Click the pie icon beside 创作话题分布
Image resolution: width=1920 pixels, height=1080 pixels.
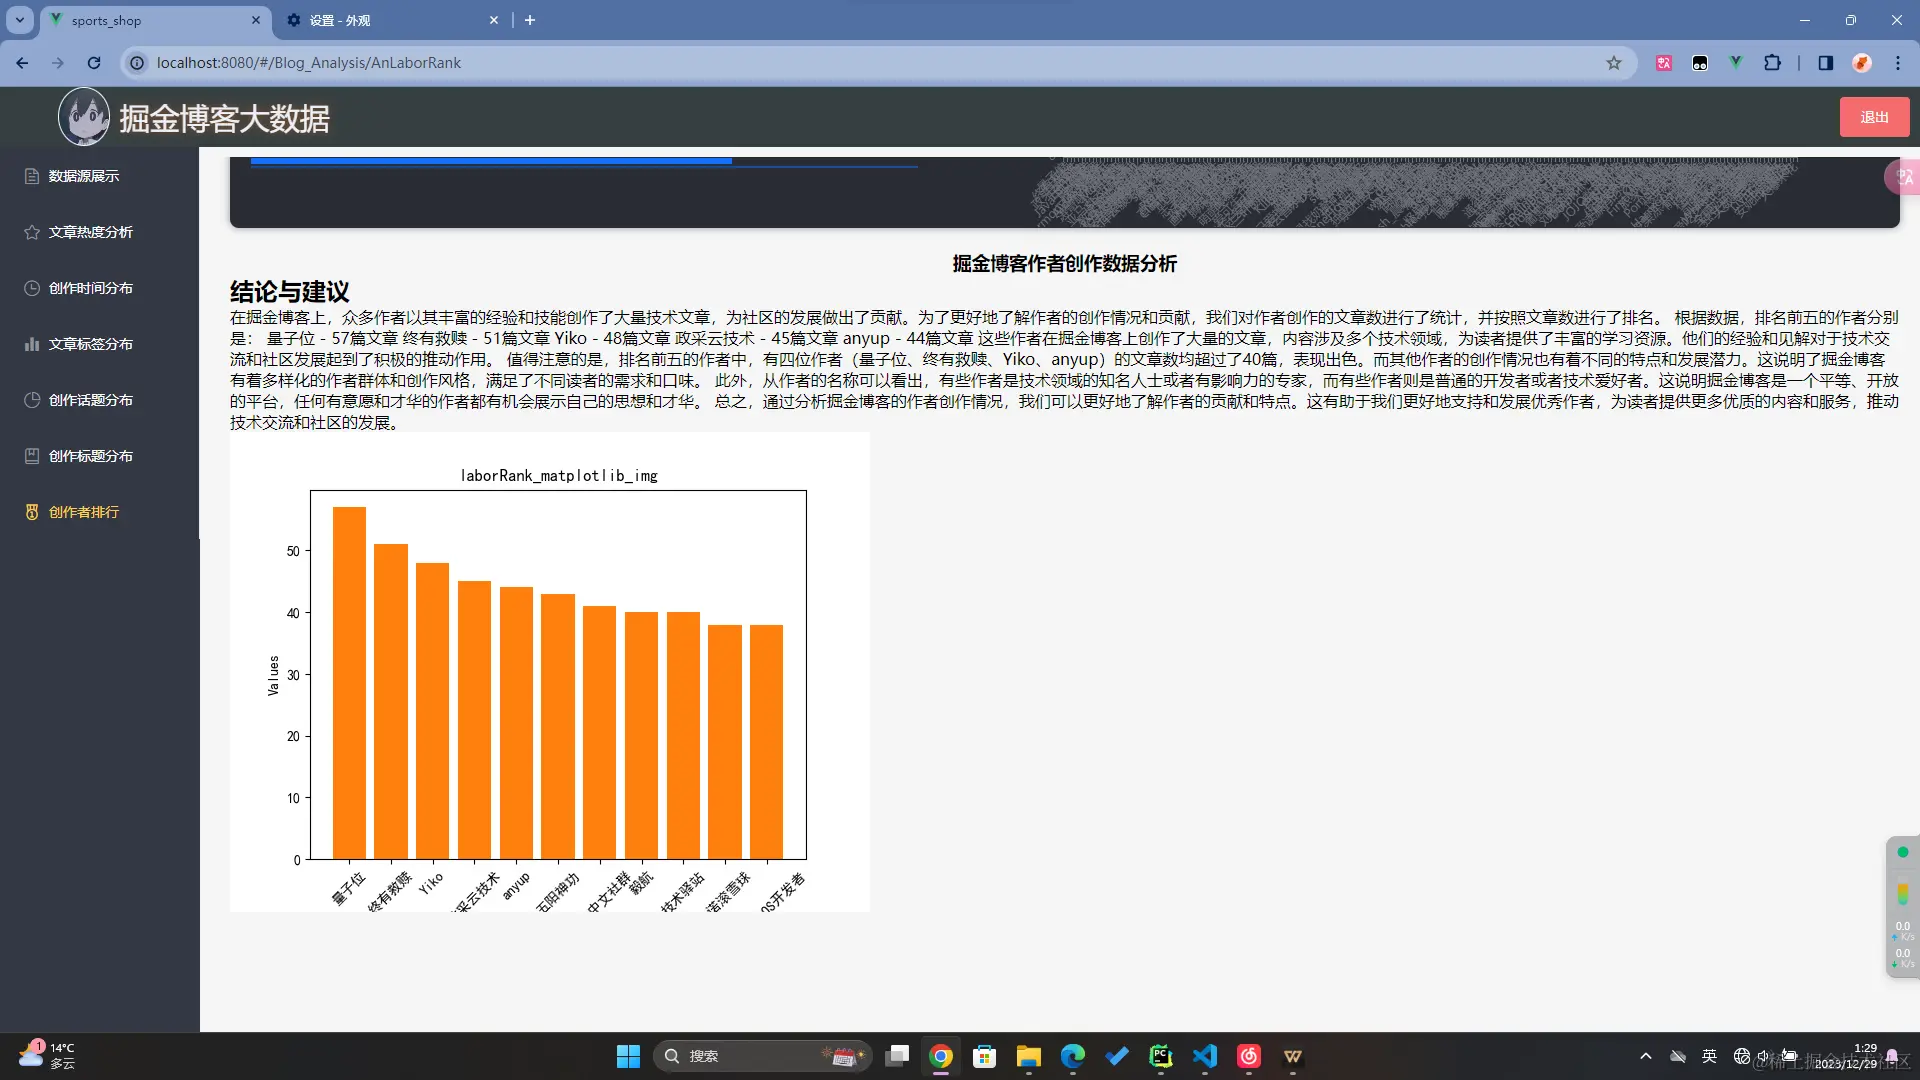click(x=32, y=400)
